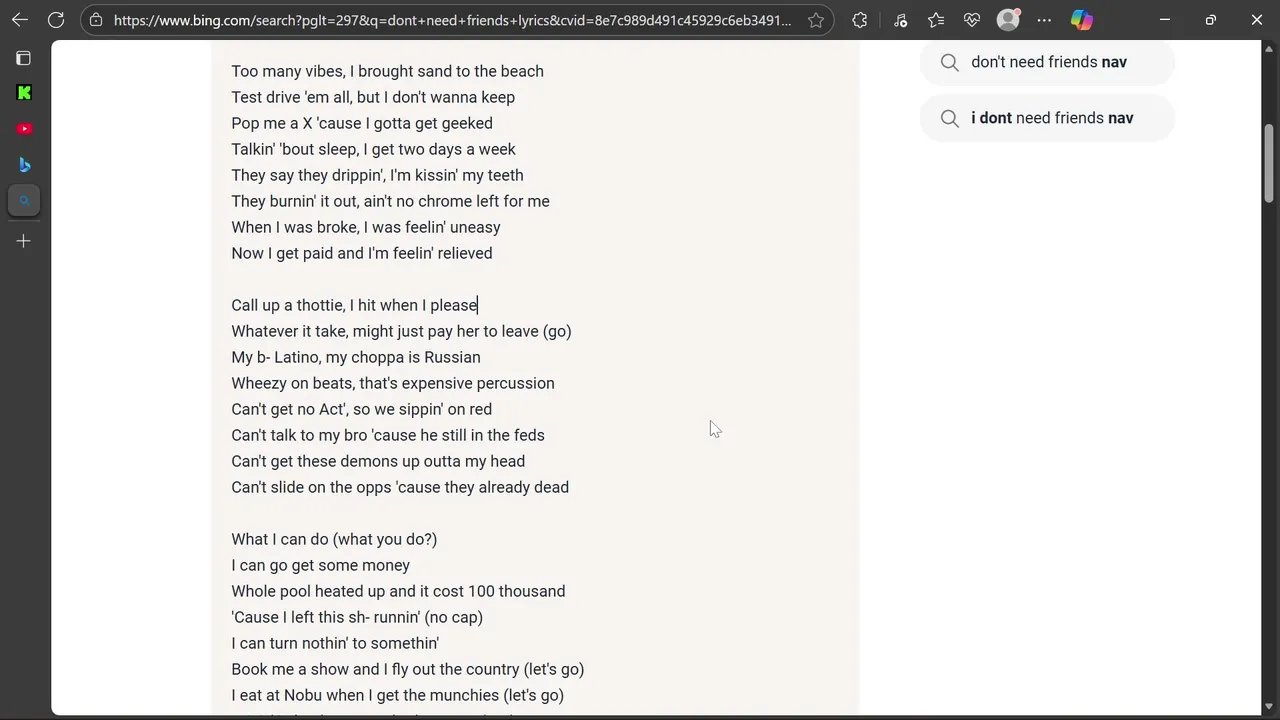This screenshot has width=1280, height=720.
Task: Go back with the browser back arrow
Action: click(x=20, y=20)
